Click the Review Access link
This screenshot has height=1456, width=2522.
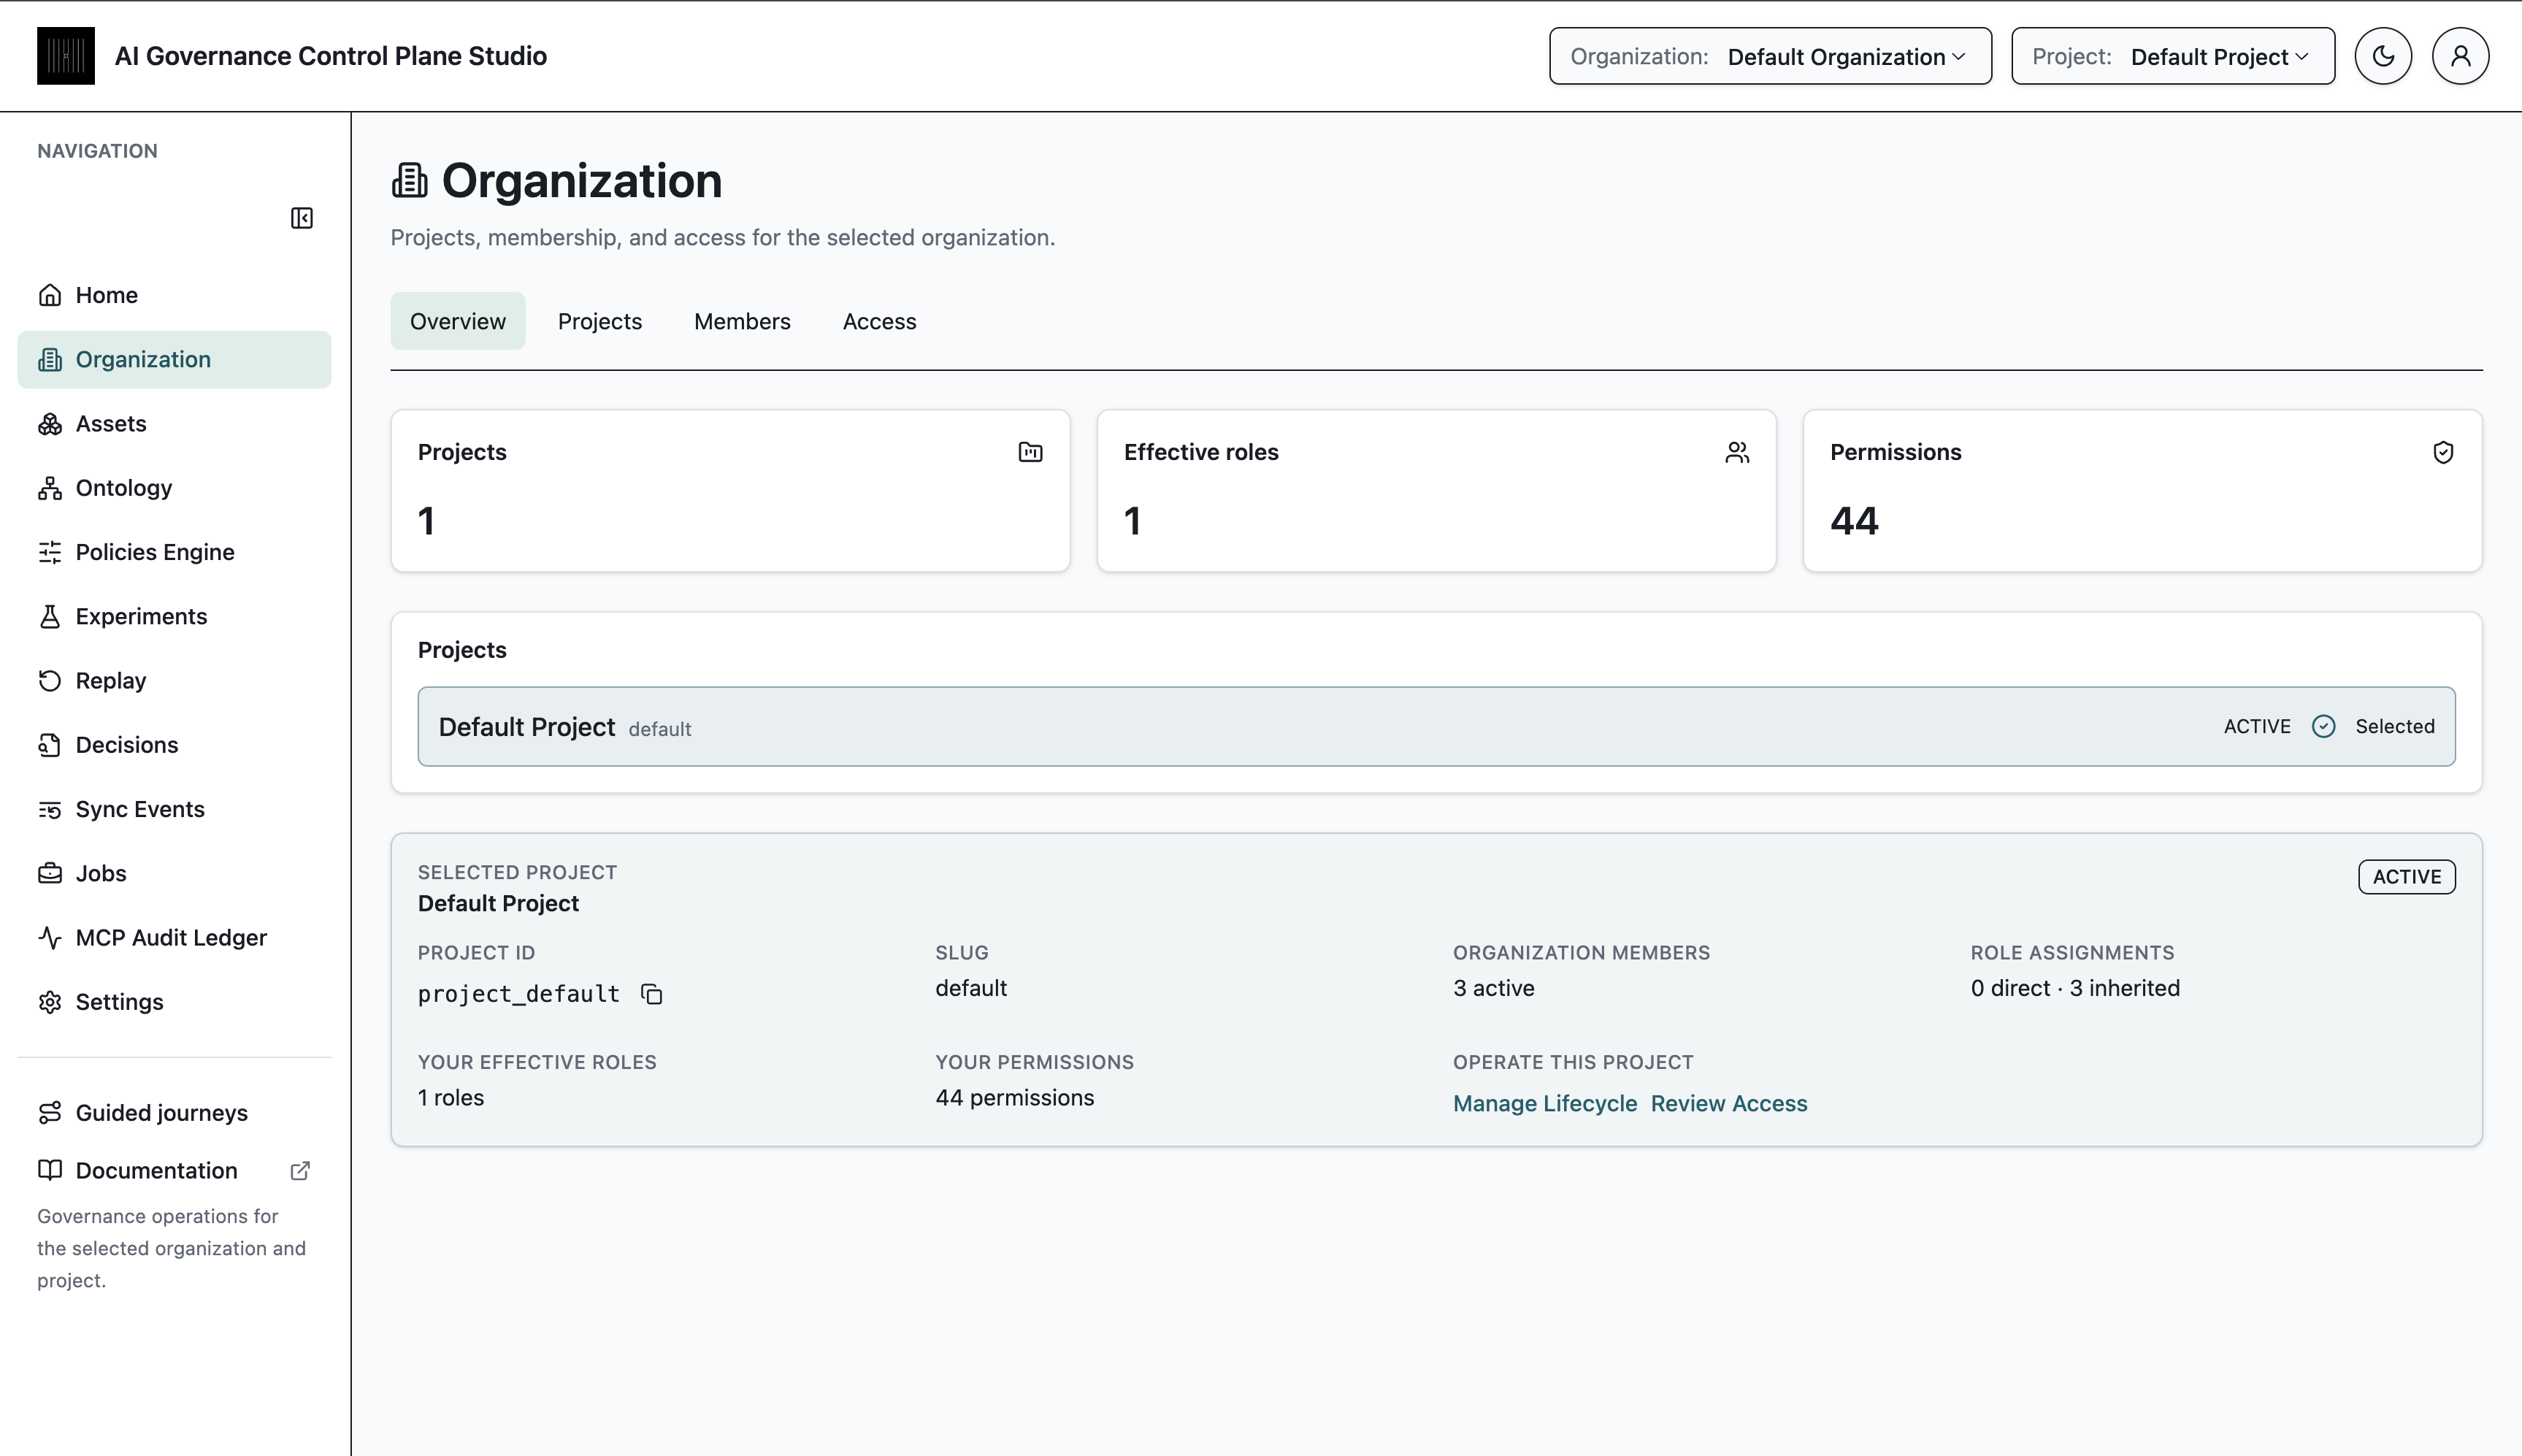[1729, 1103]
